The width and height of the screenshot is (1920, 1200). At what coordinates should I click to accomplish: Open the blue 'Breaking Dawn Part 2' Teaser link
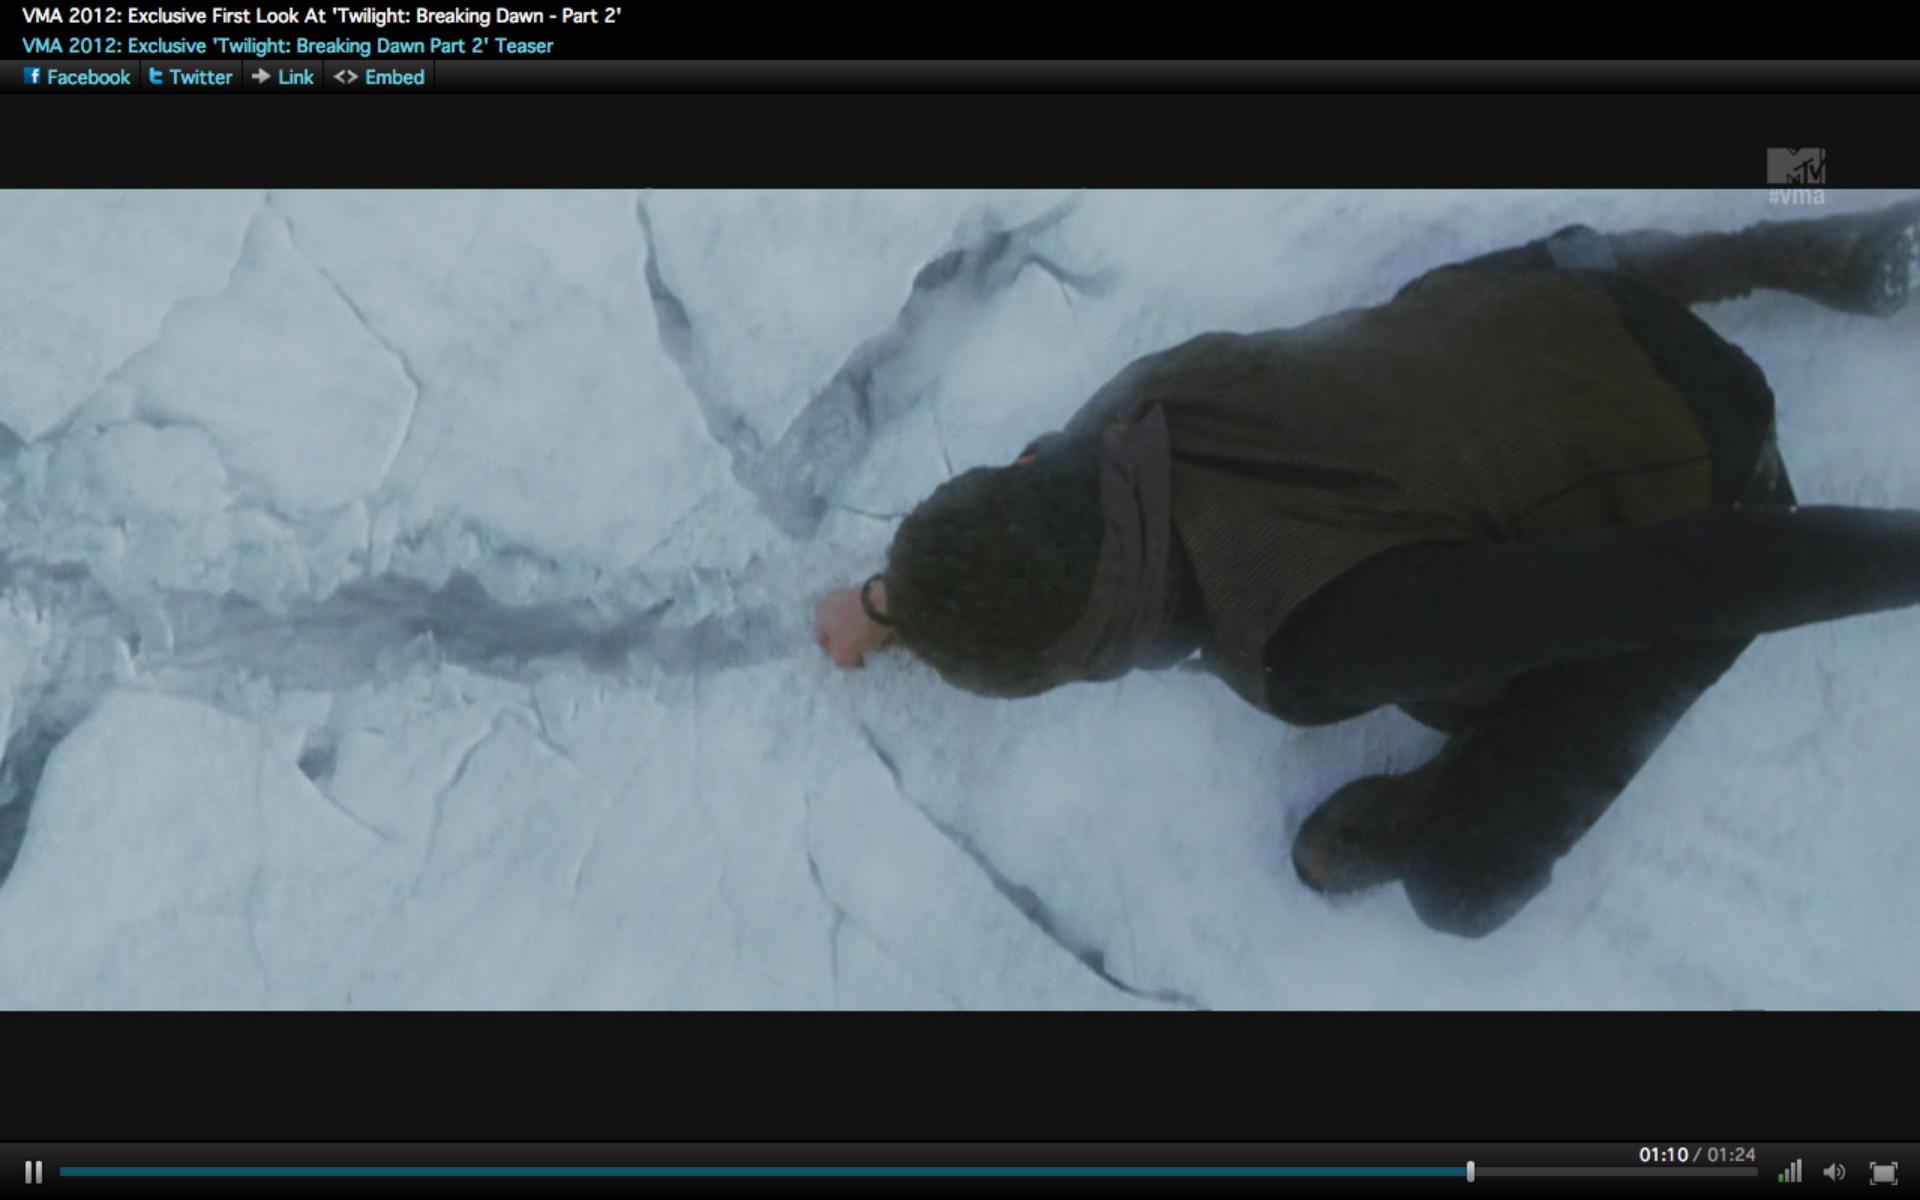pyautogui.click(x=287, y=46)
